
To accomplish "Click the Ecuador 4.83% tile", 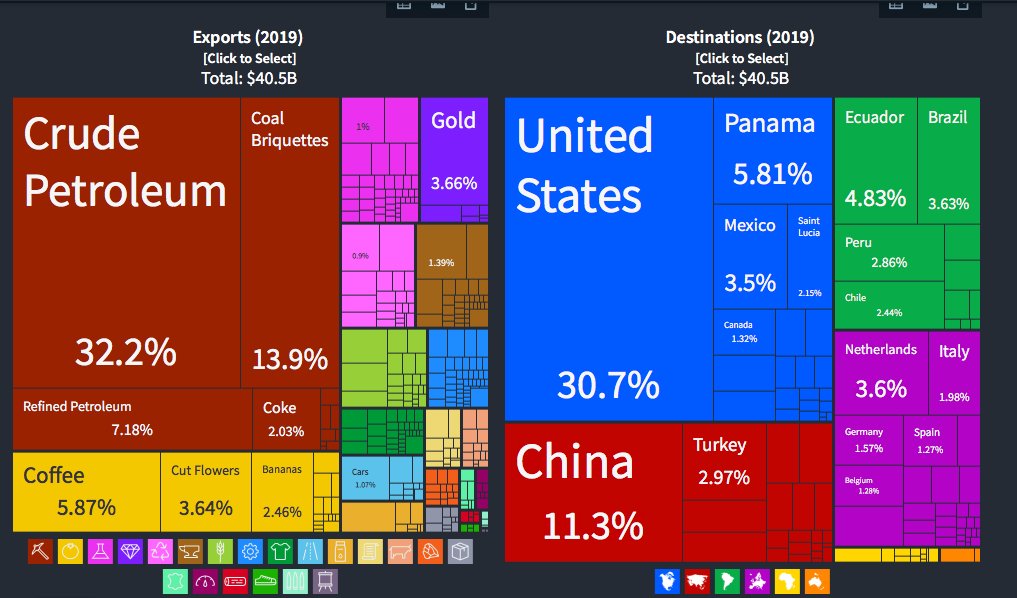I will pos(876,161).
